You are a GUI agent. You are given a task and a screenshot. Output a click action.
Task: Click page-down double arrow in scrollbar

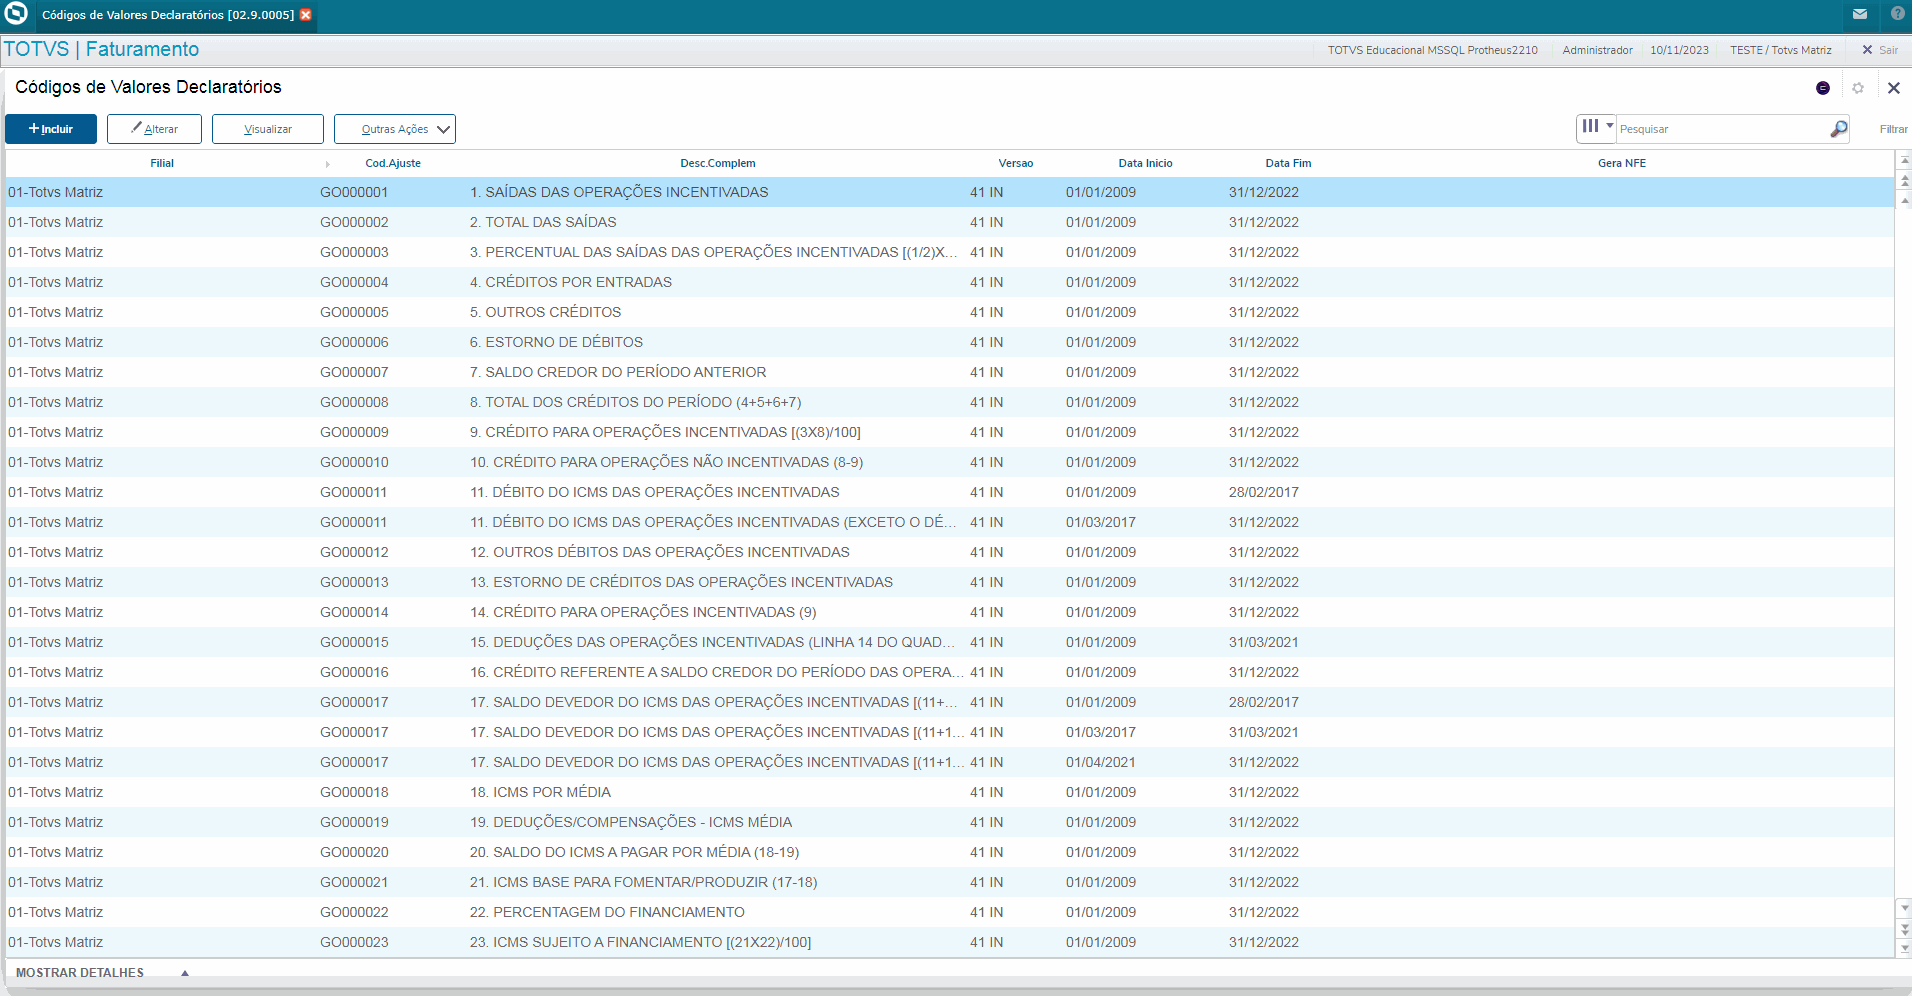click(x=1904, y=929)
